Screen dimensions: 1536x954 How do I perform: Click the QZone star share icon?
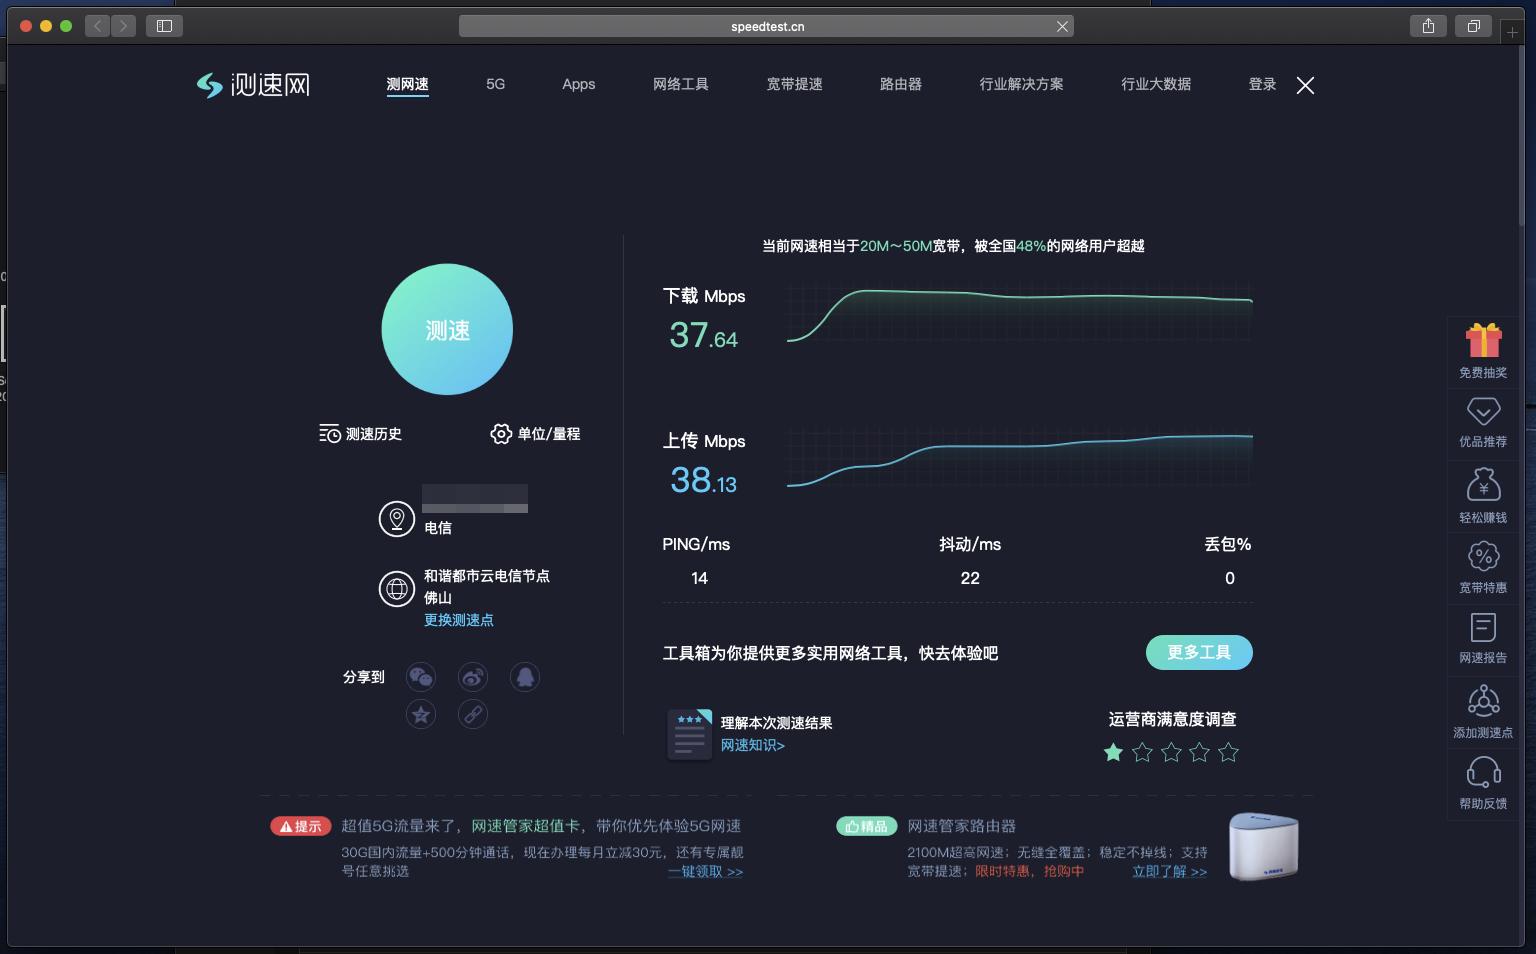pos(421,714)
